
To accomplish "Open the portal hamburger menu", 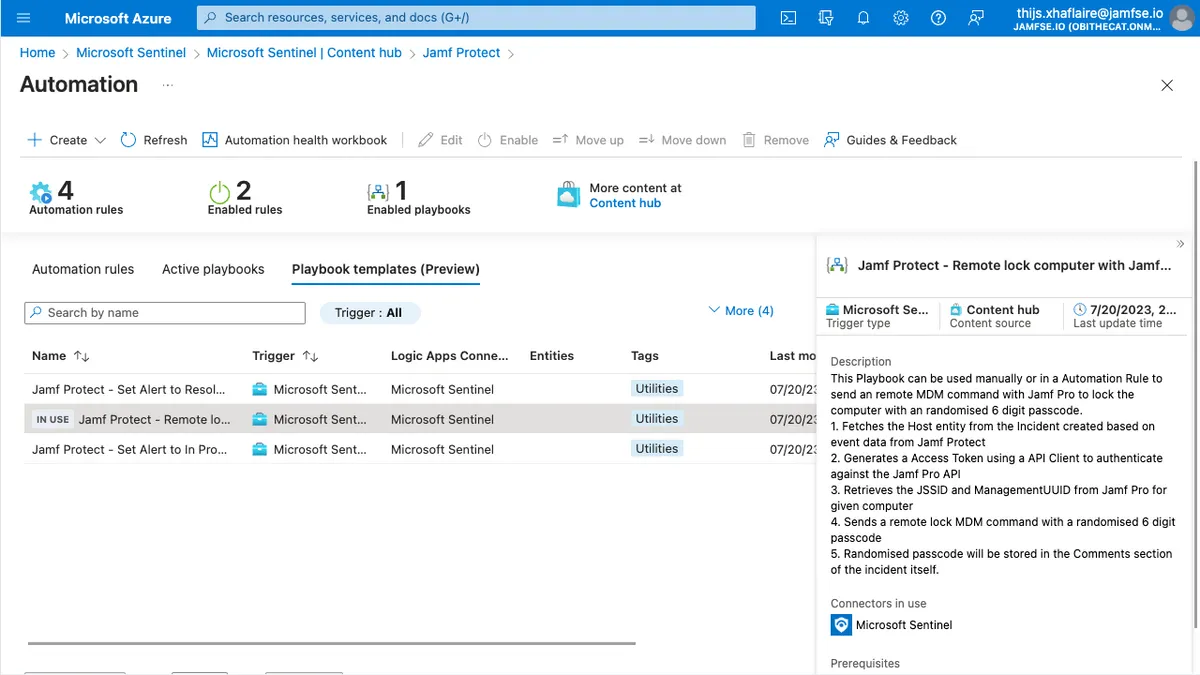I will tap(24, 17).
